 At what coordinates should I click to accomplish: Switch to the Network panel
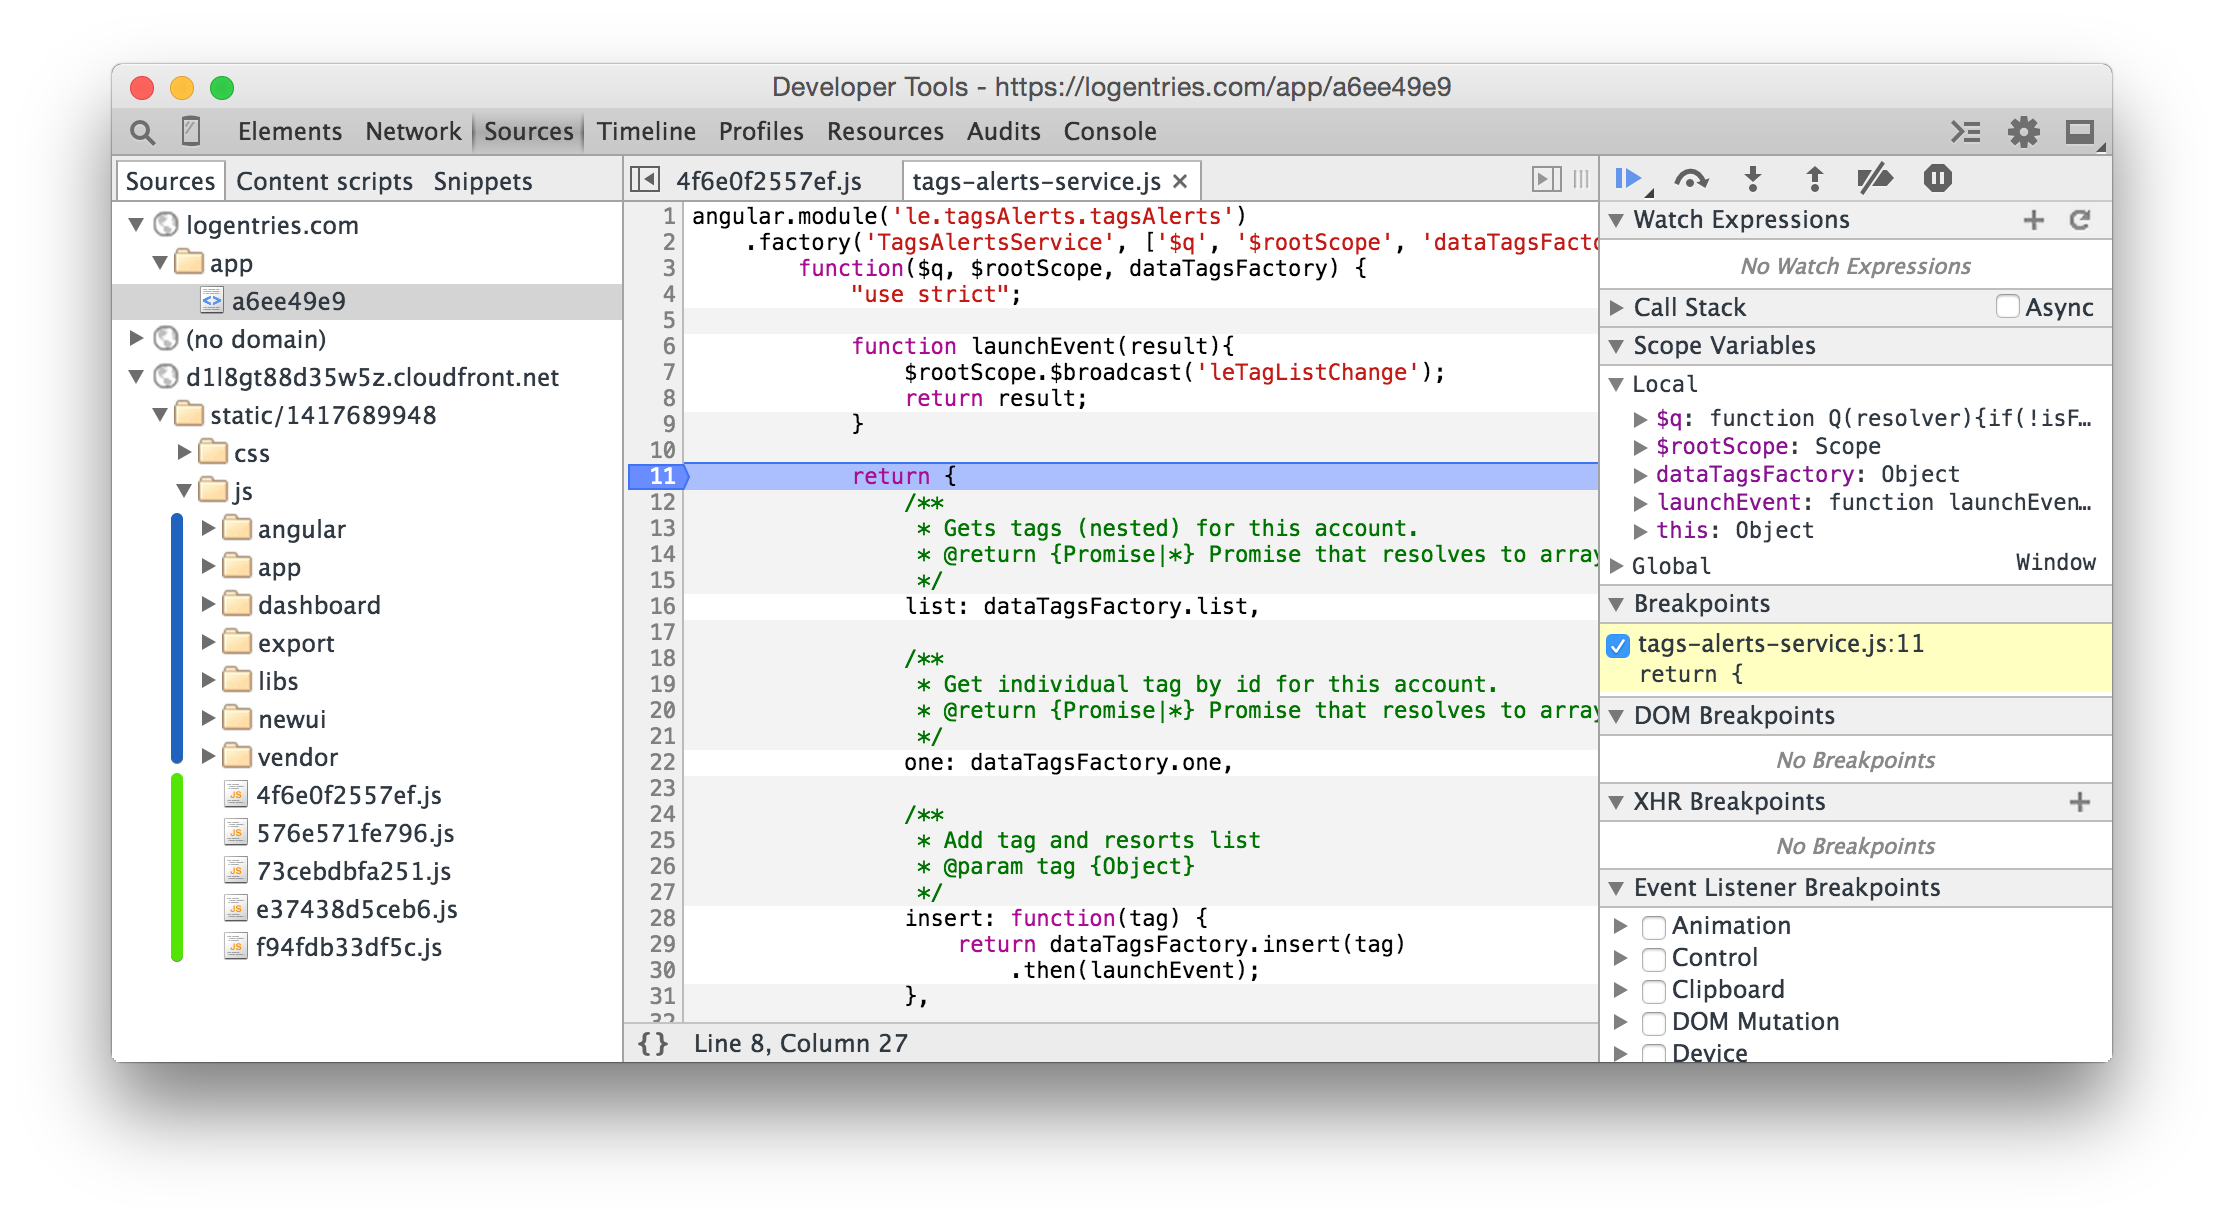click(x=413, y=132)
